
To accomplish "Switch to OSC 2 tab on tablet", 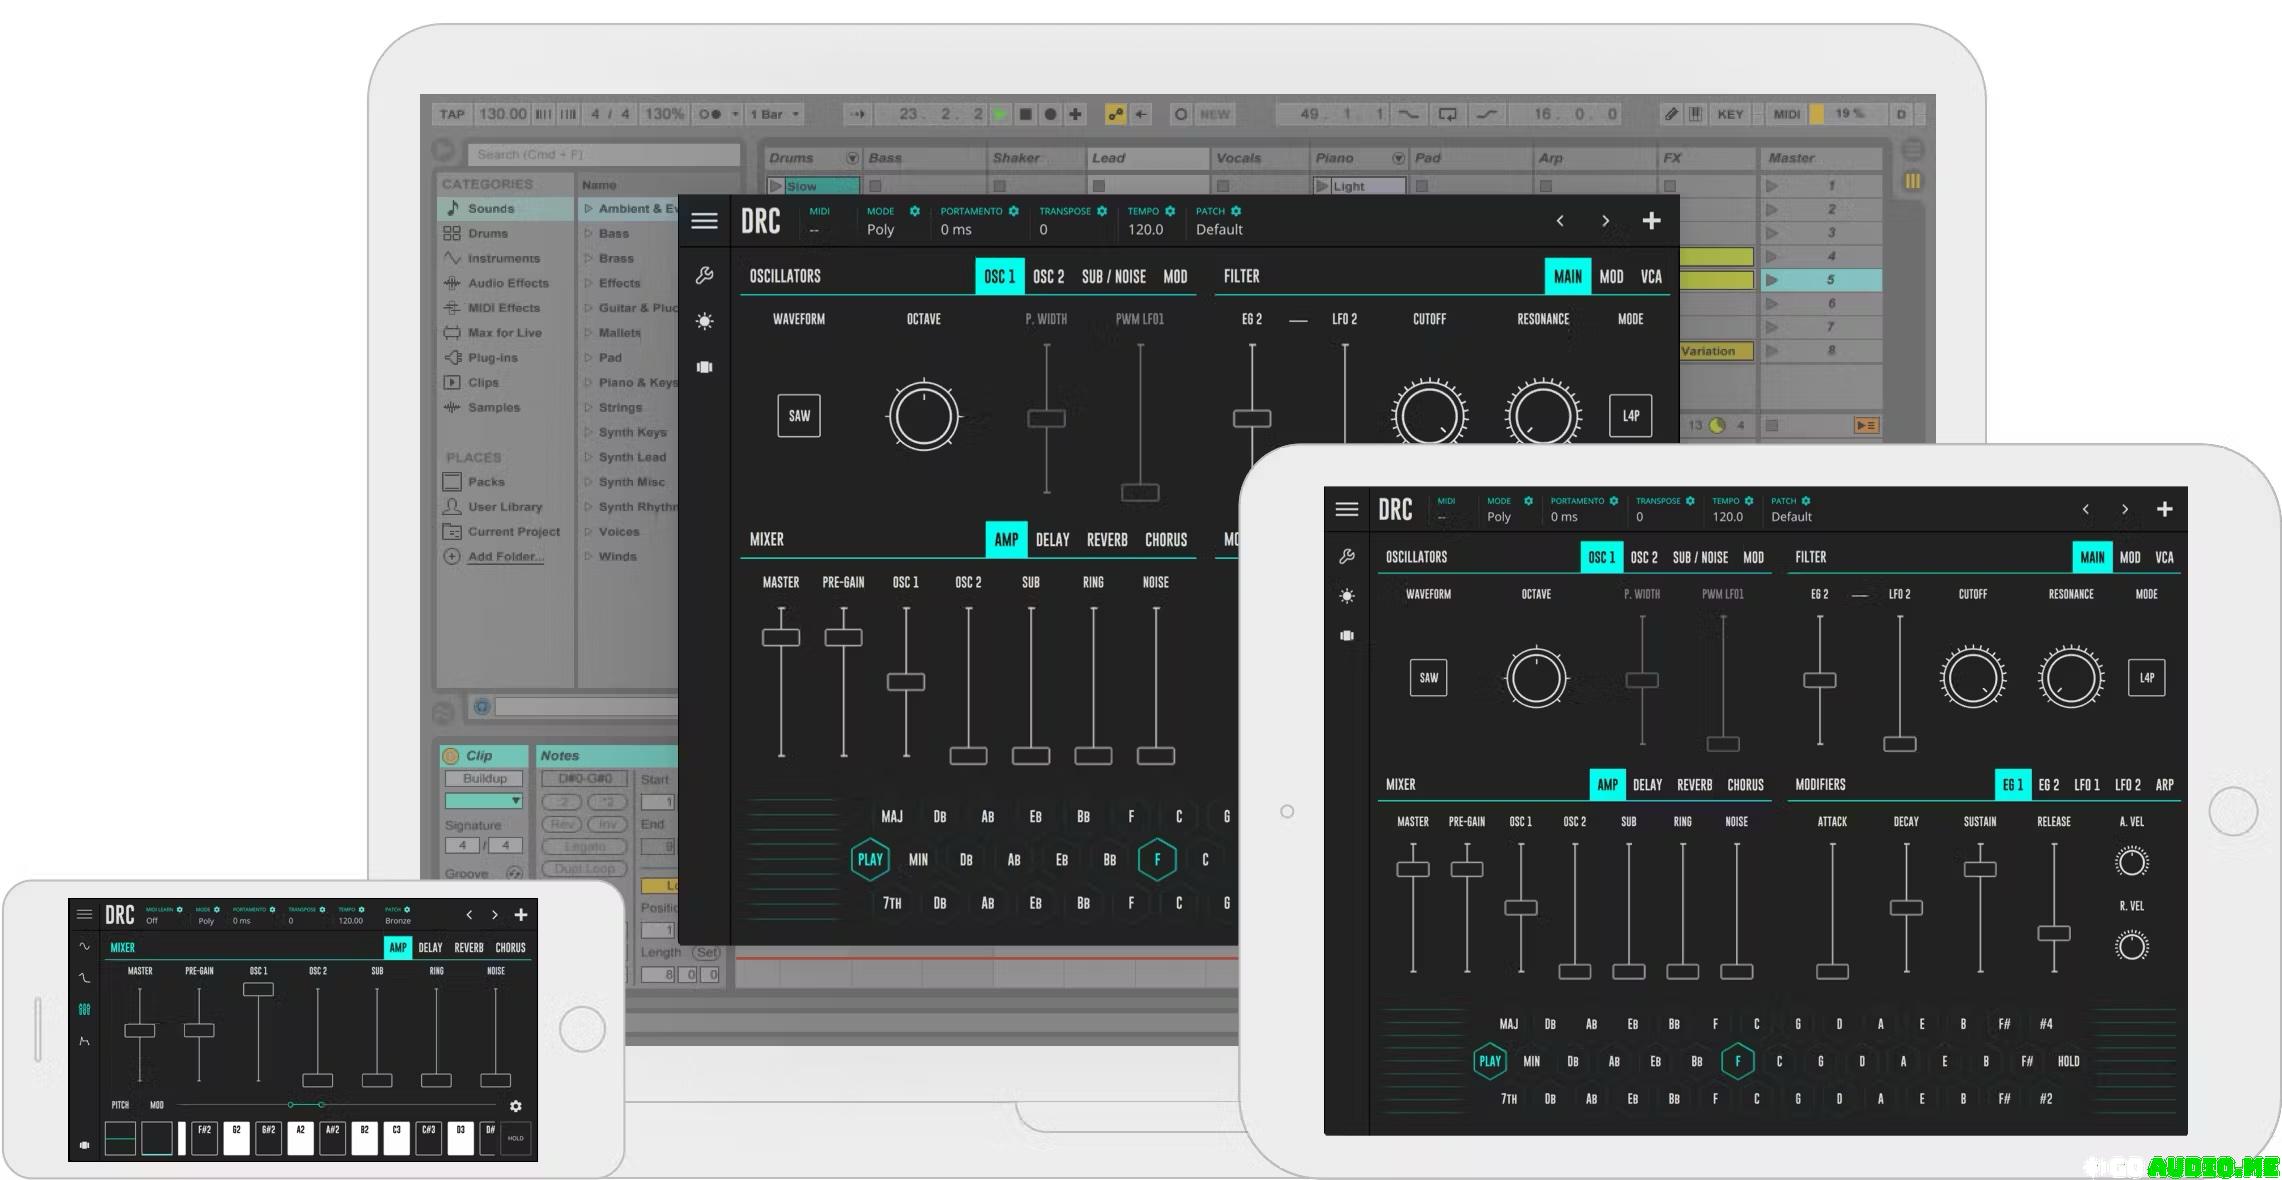I will [1643, 557].
